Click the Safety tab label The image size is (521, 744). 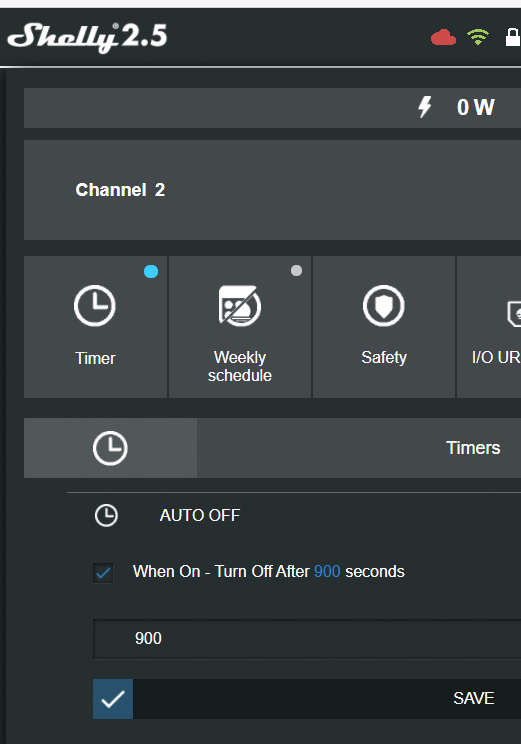(384, 357)
